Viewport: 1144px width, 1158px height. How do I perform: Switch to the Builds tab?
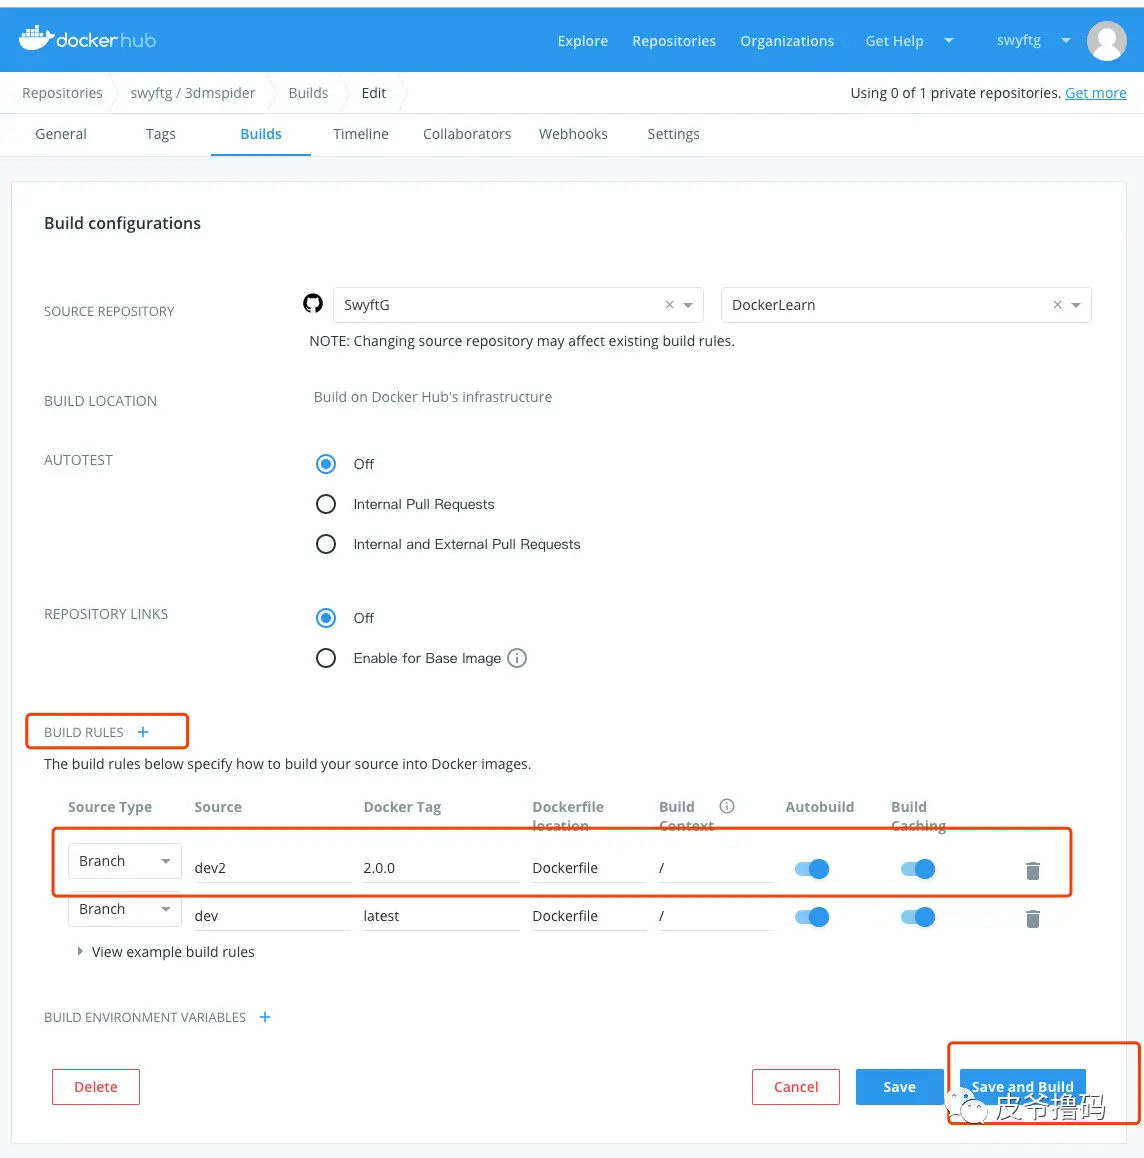click(x=261, y=134)
